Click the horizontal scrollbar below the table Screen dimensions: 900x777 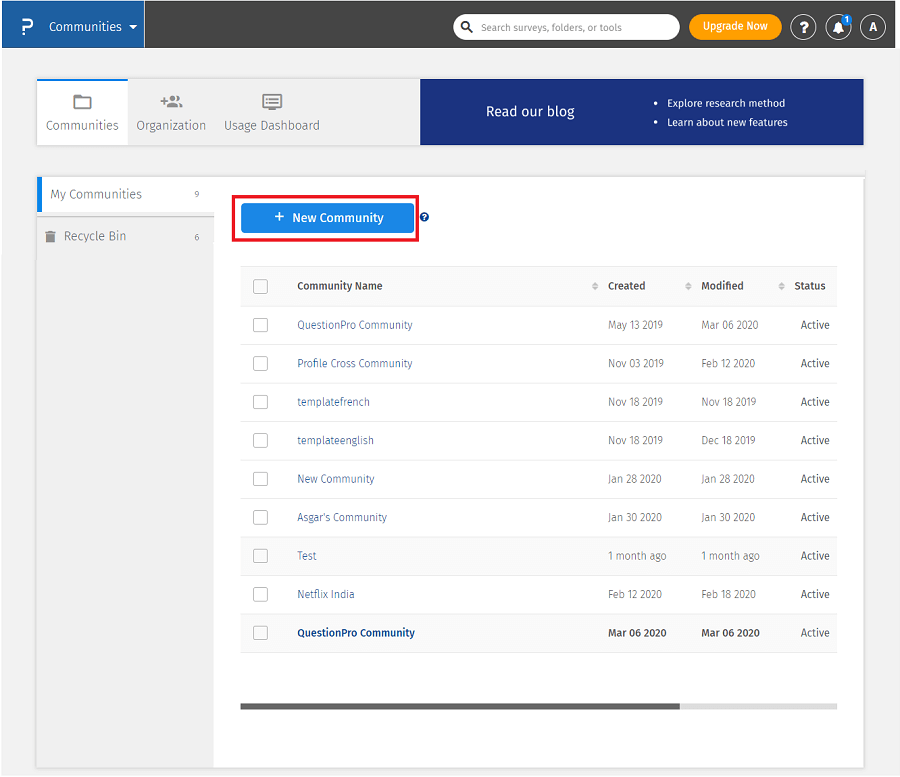460,706
